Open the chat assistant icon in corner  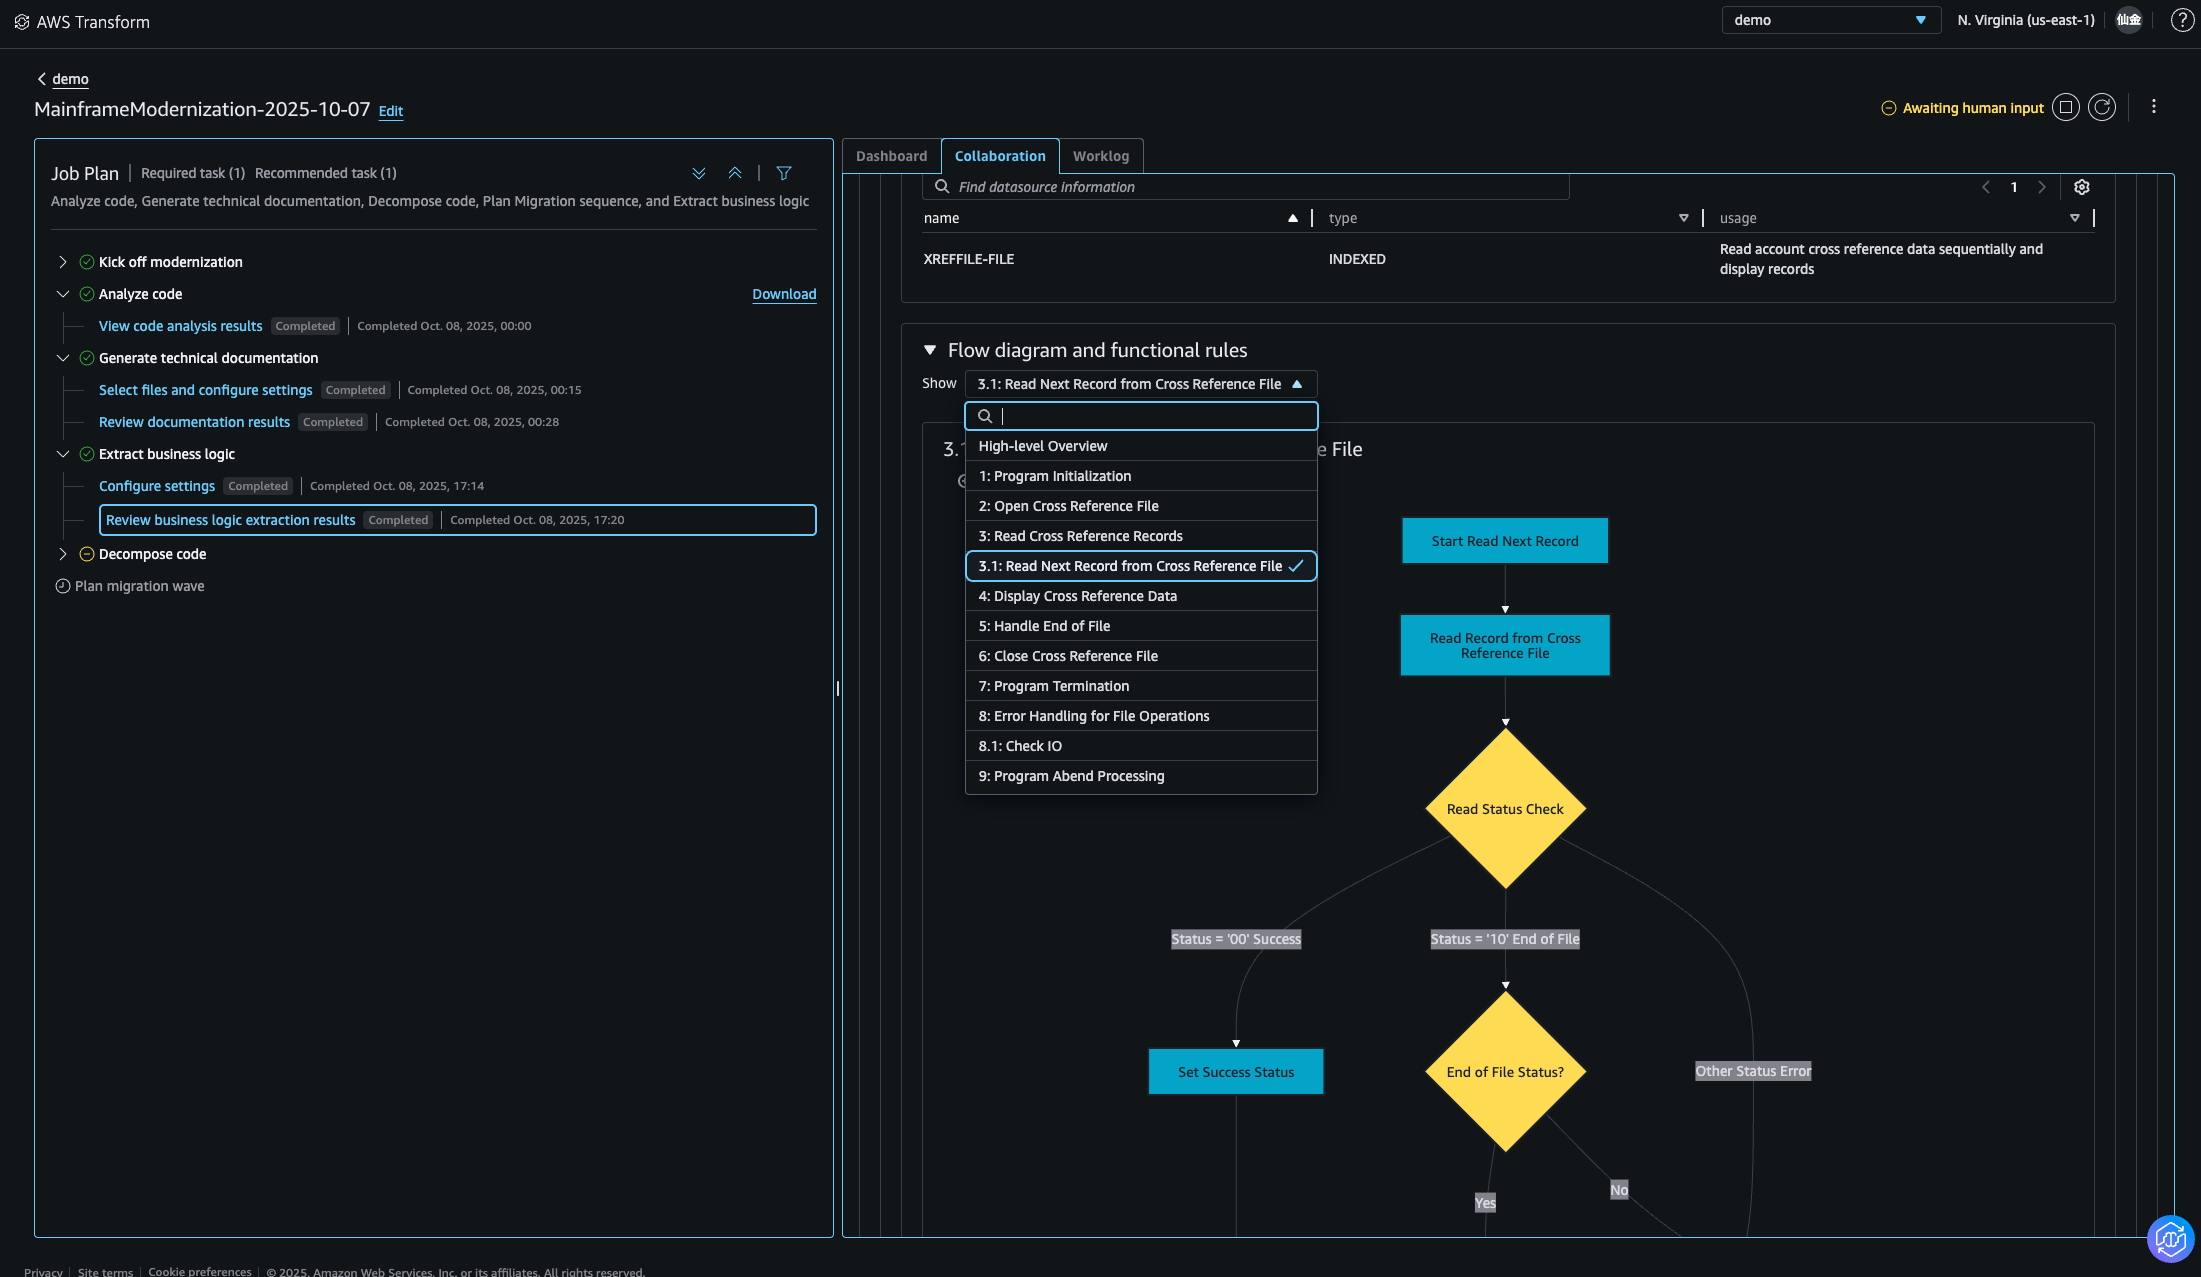coord(2170,1240)
